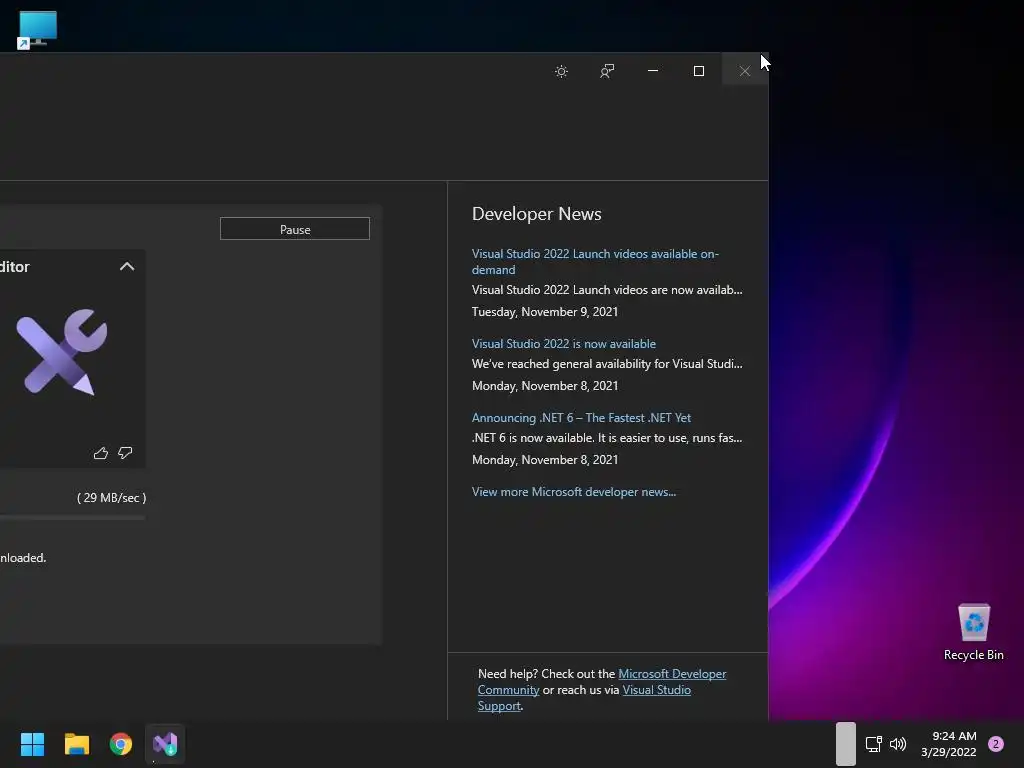Open notifications badge showing 2
Viewport: 1024px width, 768px height.
pyautogui.click(x=996, y=744)
